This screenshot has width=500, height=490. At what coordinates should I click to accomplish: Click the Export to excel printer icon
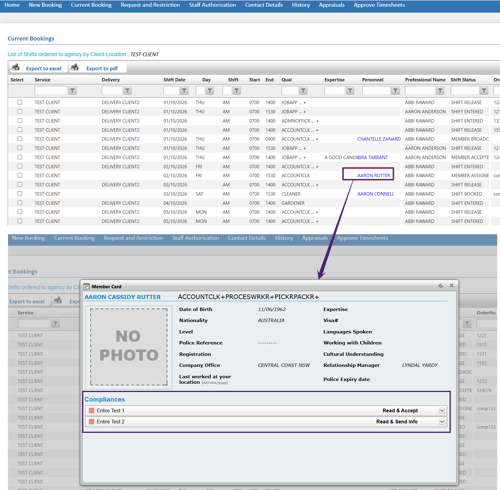(x=15, y=68)
